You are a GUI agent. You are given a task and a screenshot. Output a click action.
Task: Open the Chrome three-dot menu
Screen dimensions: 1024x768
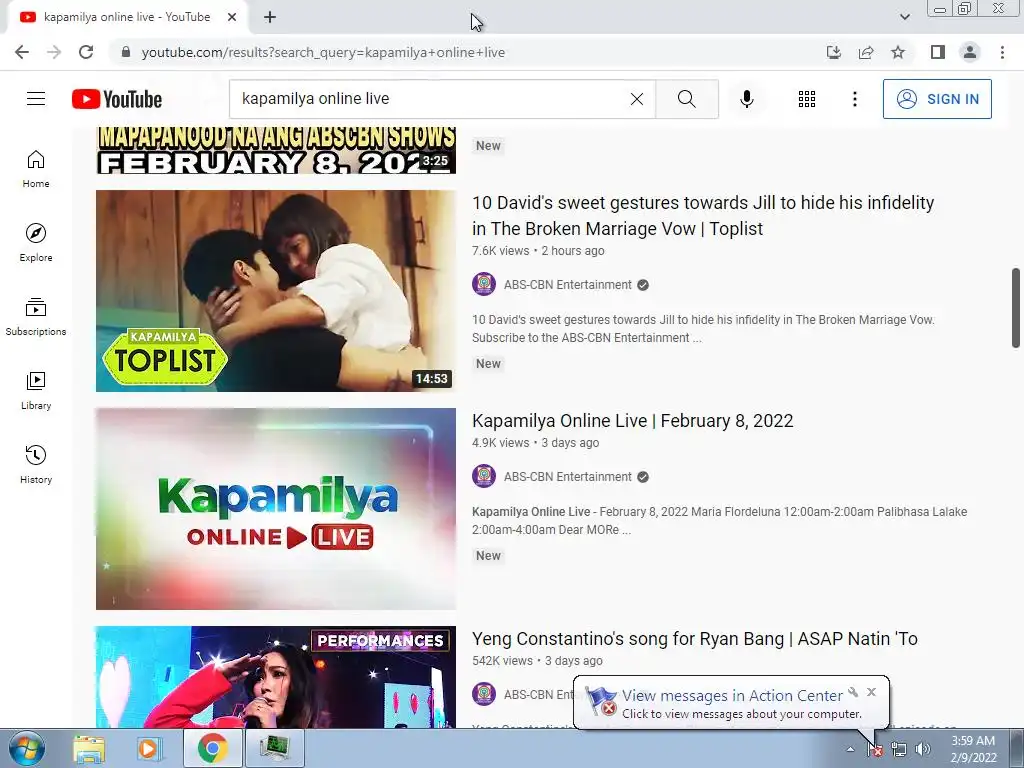[1002, 52]
